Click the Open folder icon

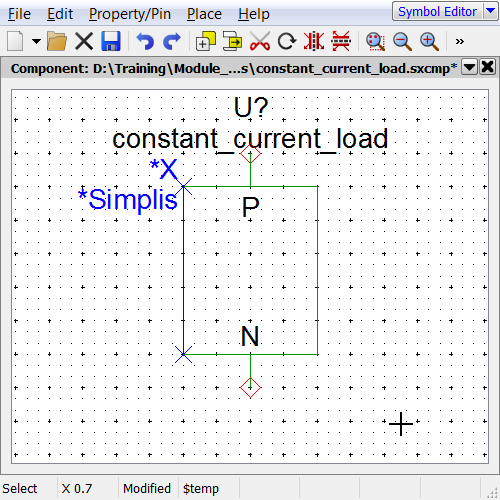point(57,41)
